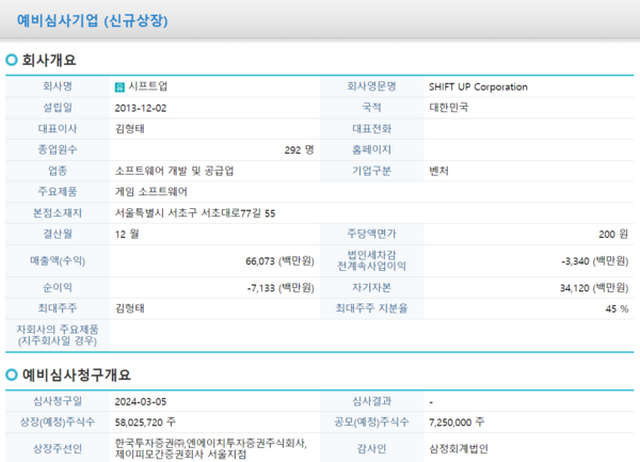
Task: Select employee count 292 명
Action: [299, 150]
